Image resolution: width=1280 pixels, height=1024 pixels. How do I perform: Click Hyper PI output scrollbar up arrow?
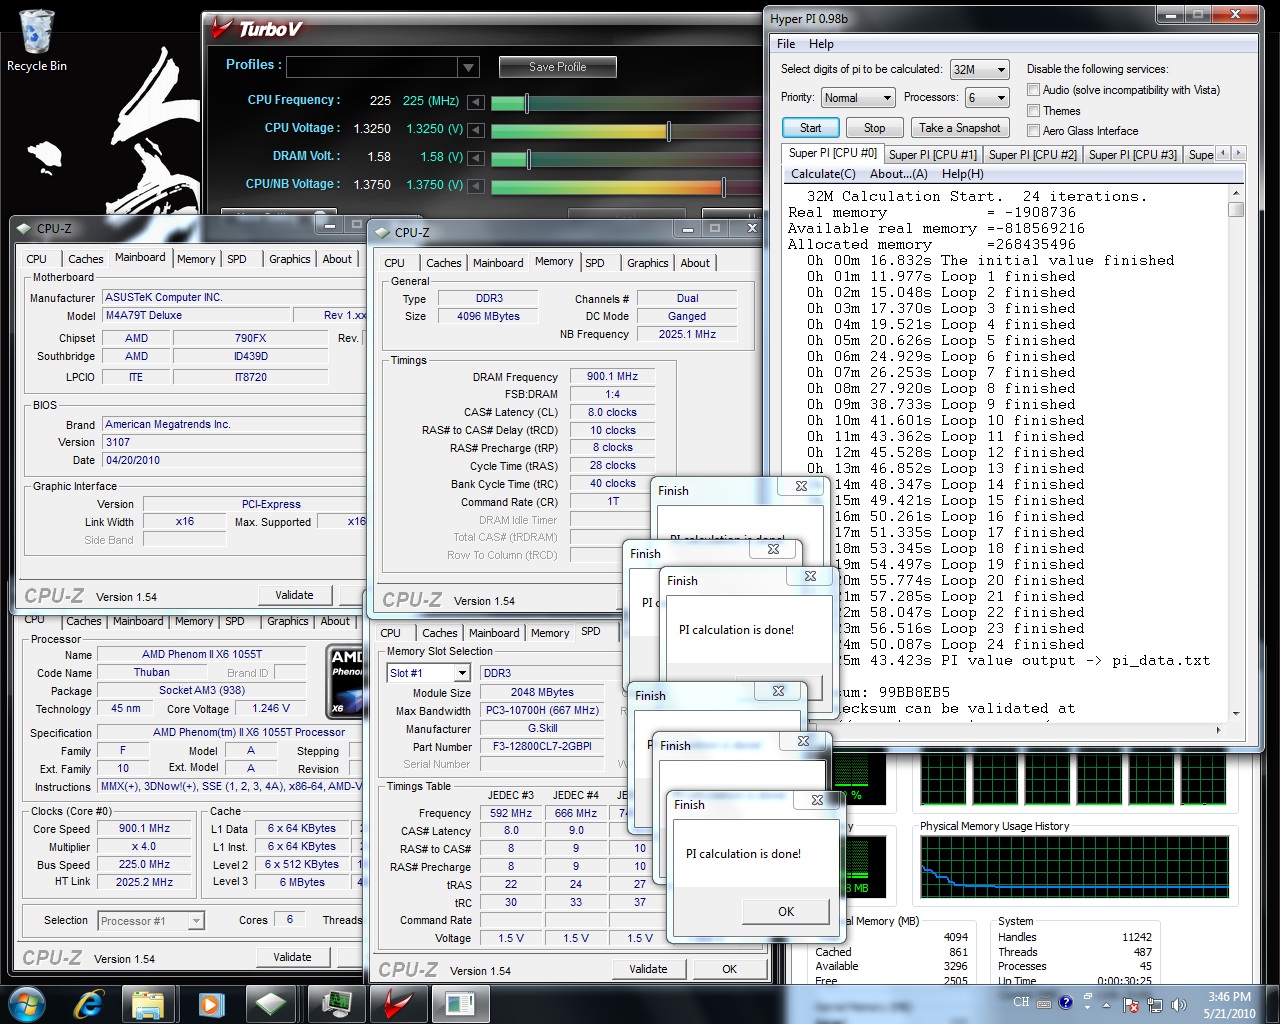(1236, 194)
